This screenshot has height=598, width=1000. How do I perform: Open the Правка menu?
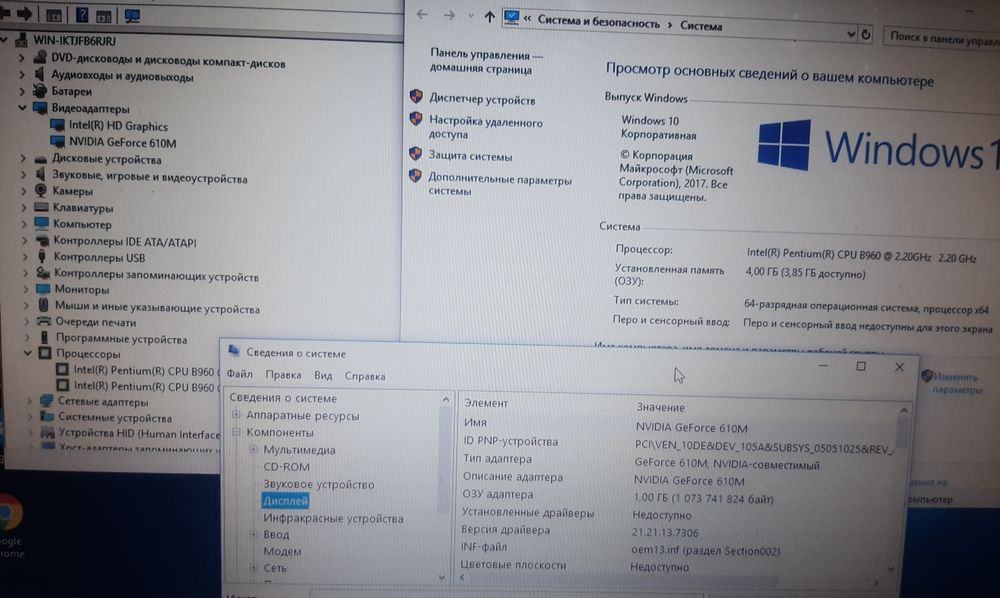[283, 375]
